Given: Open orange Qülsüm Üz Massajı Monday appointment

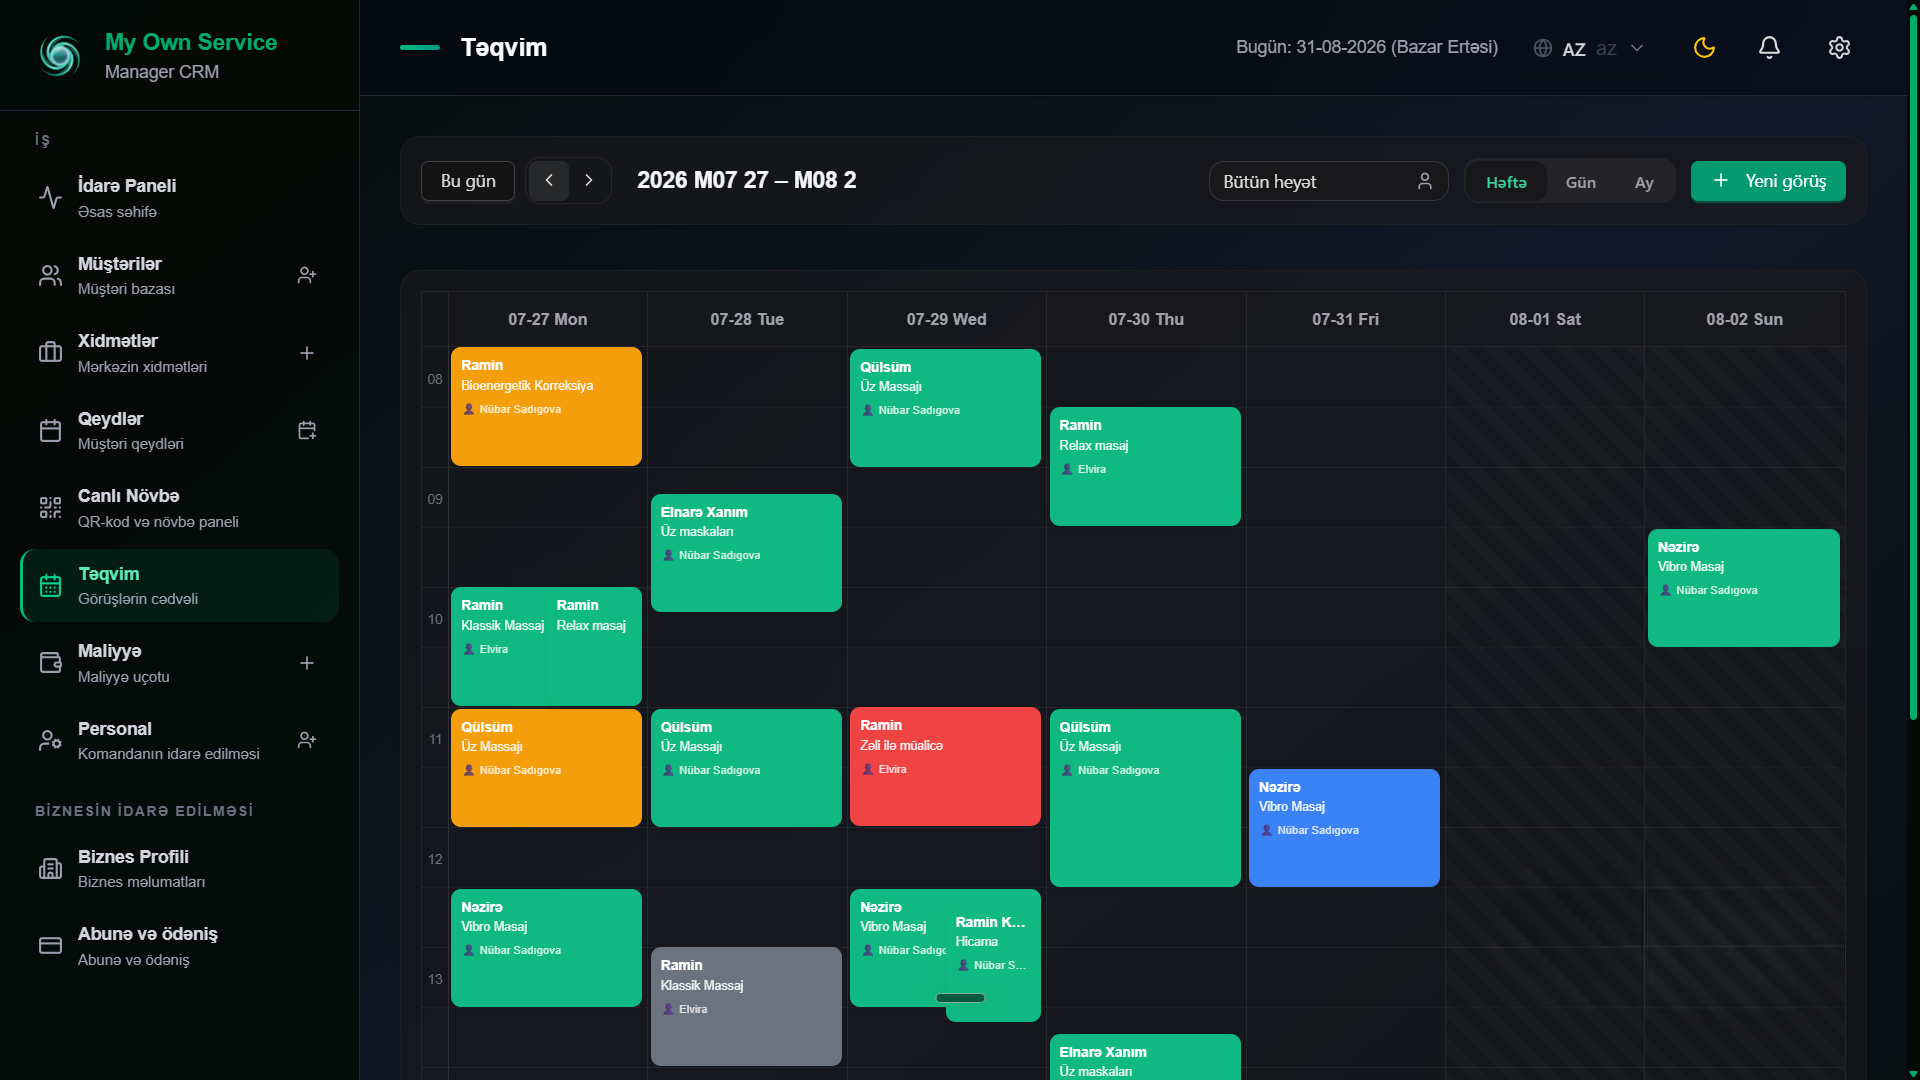Looking at the screenshot, I should click(546, 767).
